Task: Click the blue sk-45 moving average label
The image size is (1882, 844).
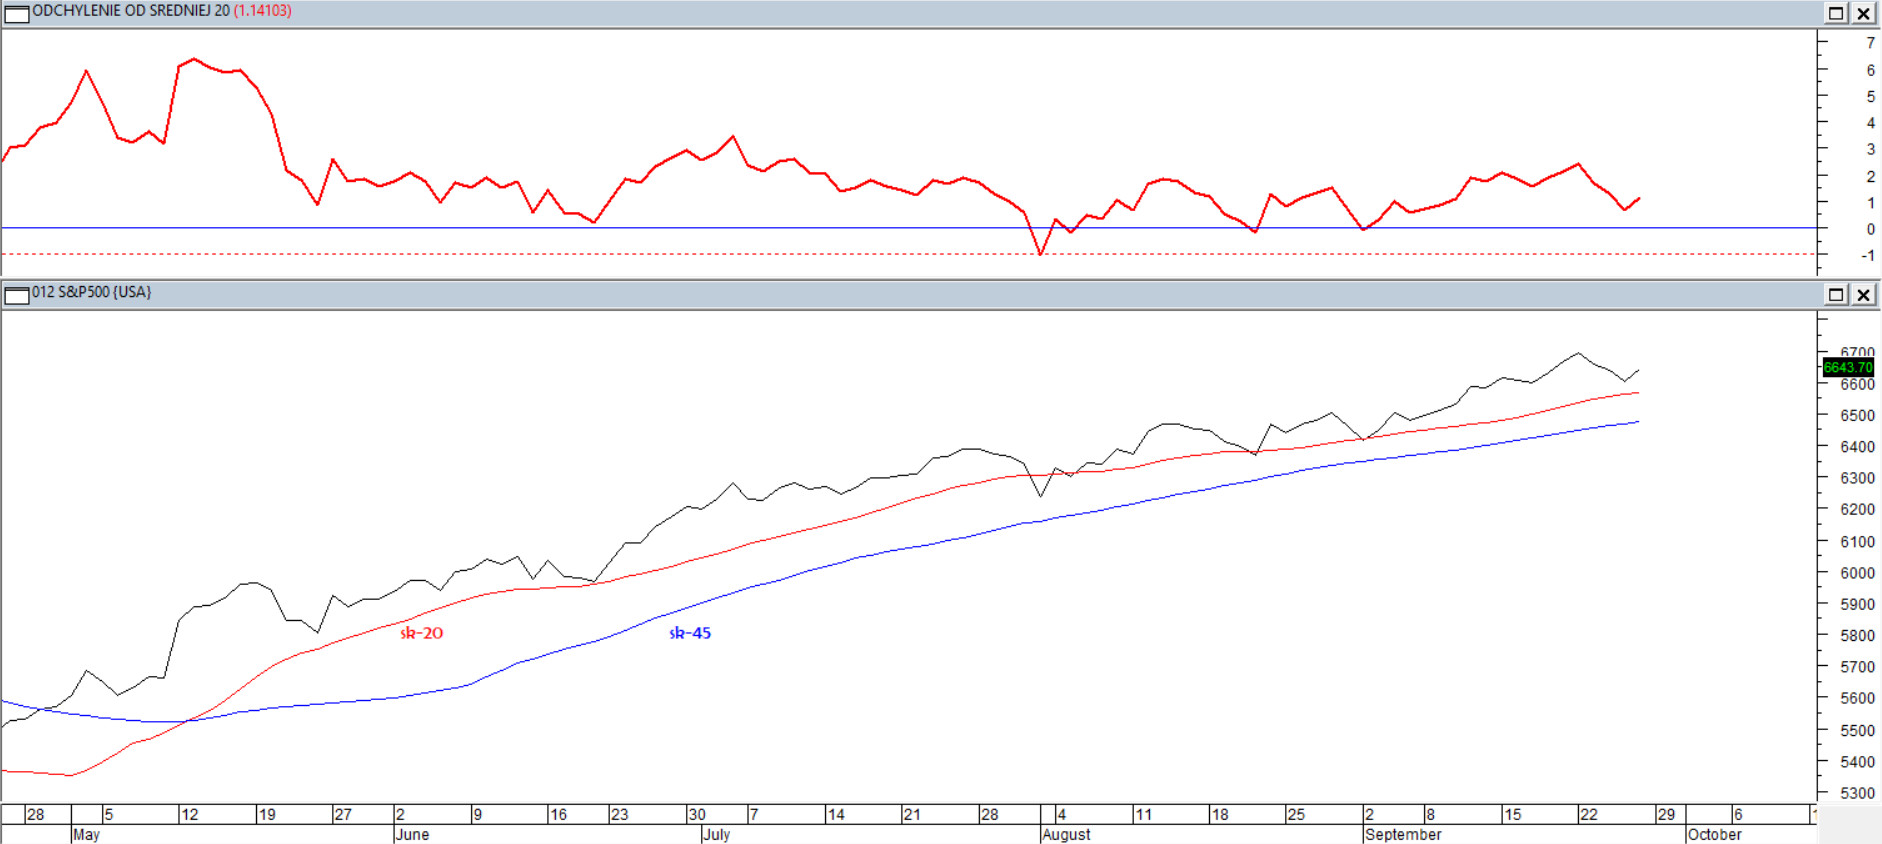Action: [x=690, y=633]
